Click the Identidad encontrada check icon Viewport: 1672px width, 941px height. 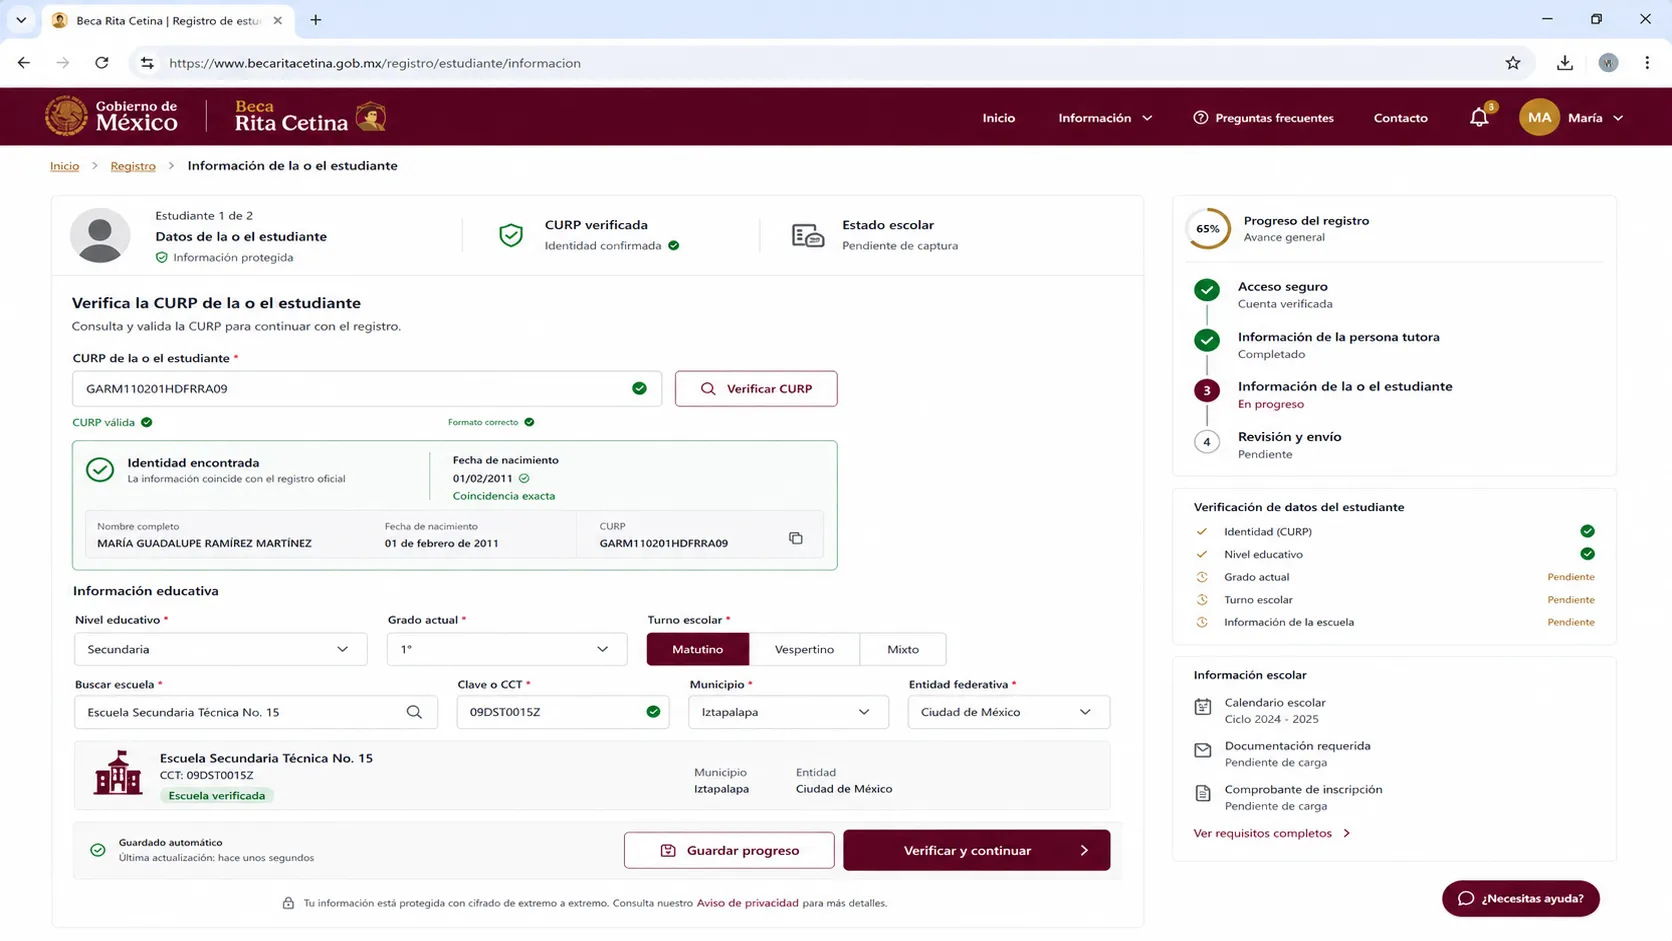tap(100, 469)
